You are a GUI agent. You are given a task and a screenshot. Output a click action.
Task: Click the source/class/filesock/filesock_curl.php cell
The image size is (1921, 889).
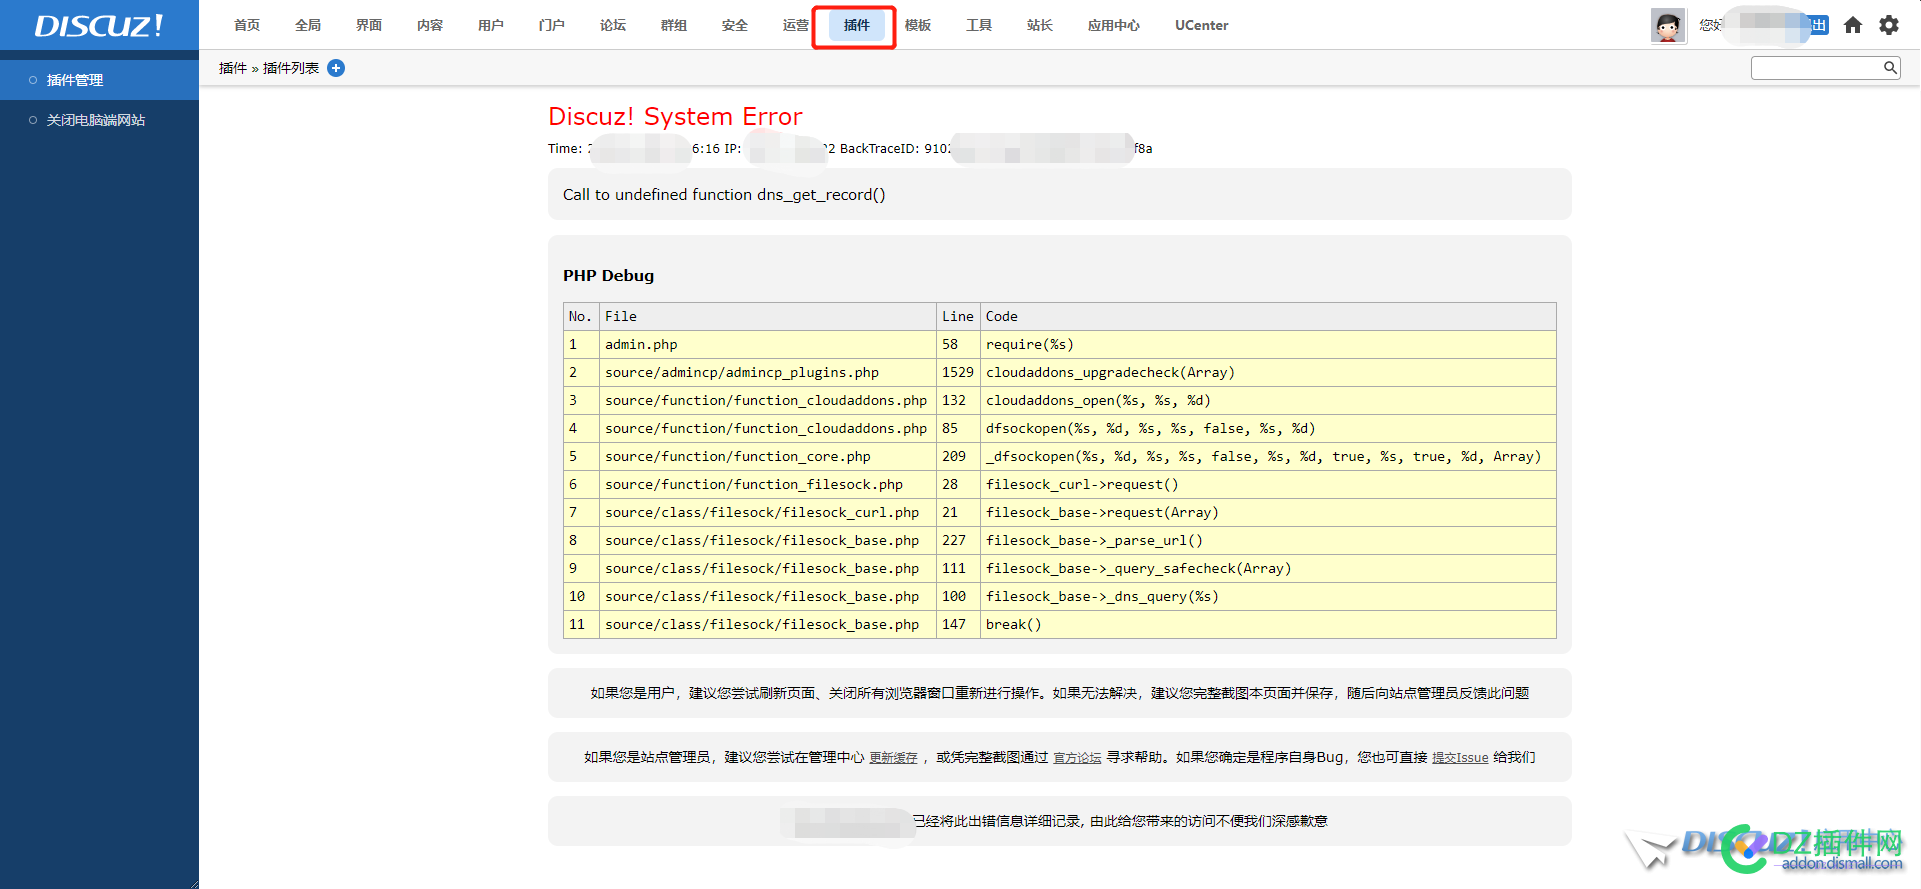tap(767, 512)
